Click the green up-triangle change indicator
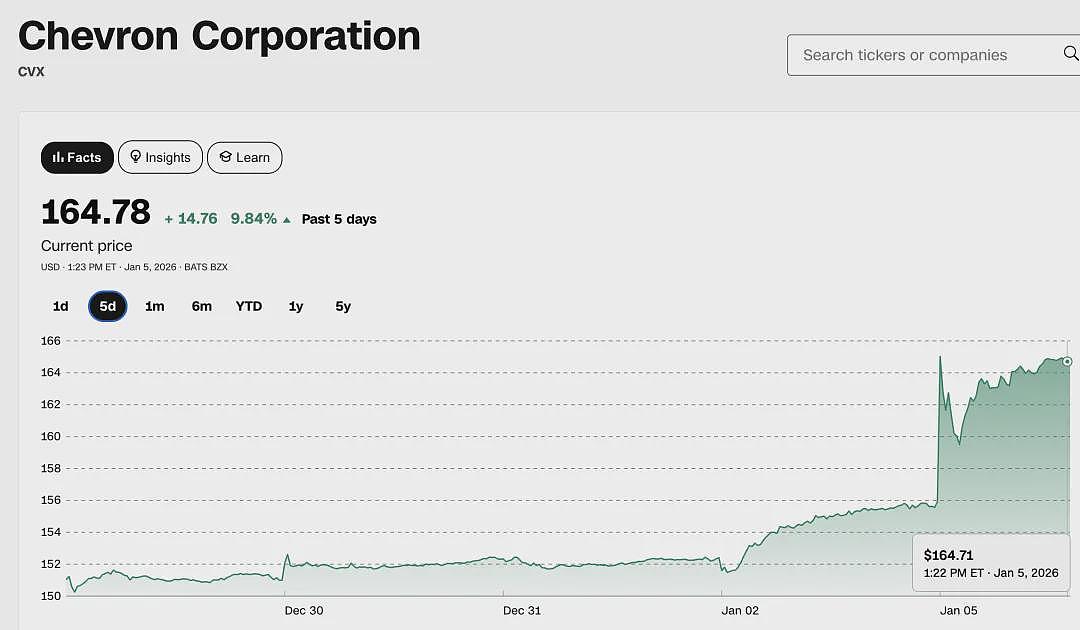 coord(287,220)
